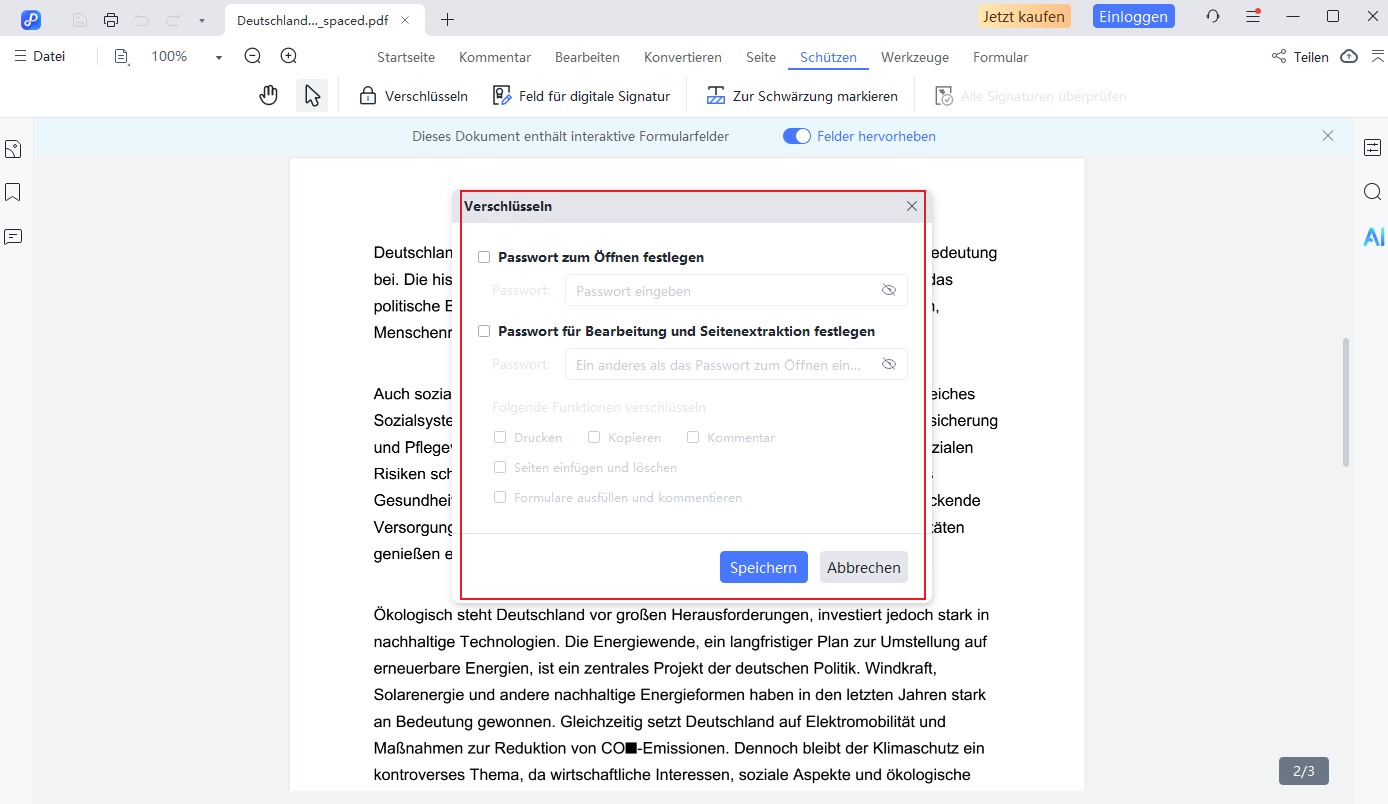Select the Feld für digitale Signatur tool

581,95
